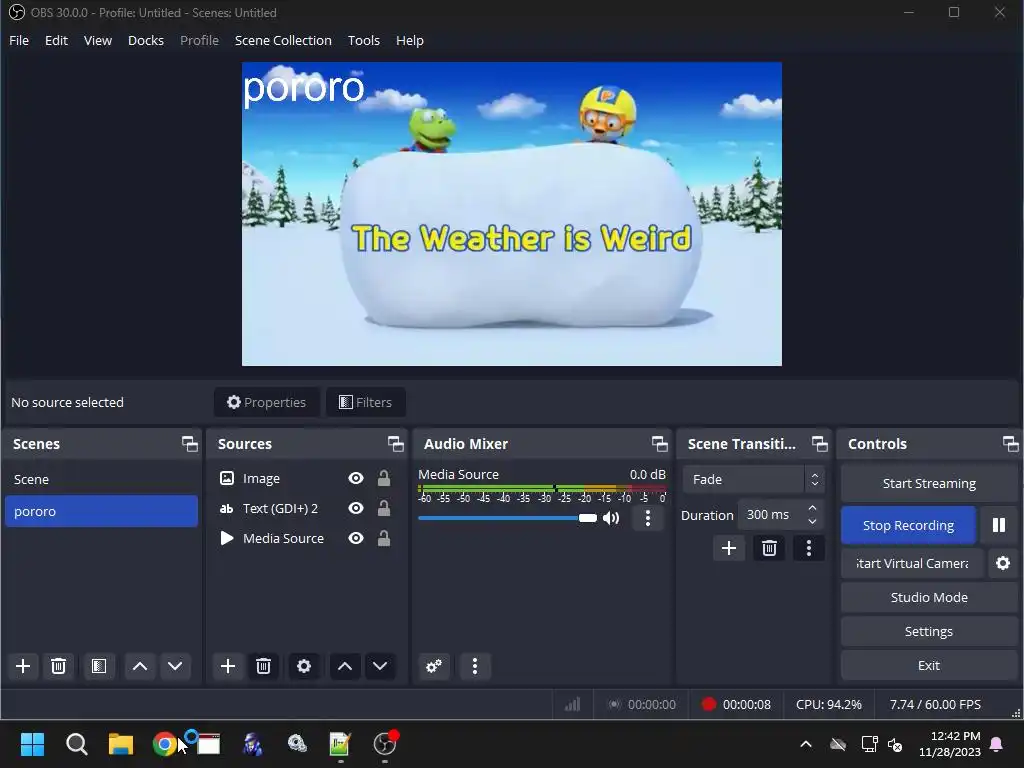Select the 'Scene' item in Scenes list
Screen dimensions: 1024x768
coord(101,479)
